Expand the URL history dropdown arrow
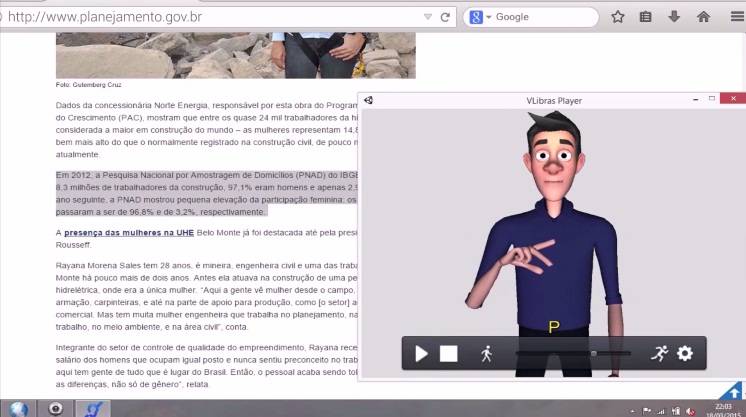This screenshot has height=417, width=746. (x=428, y=17)
